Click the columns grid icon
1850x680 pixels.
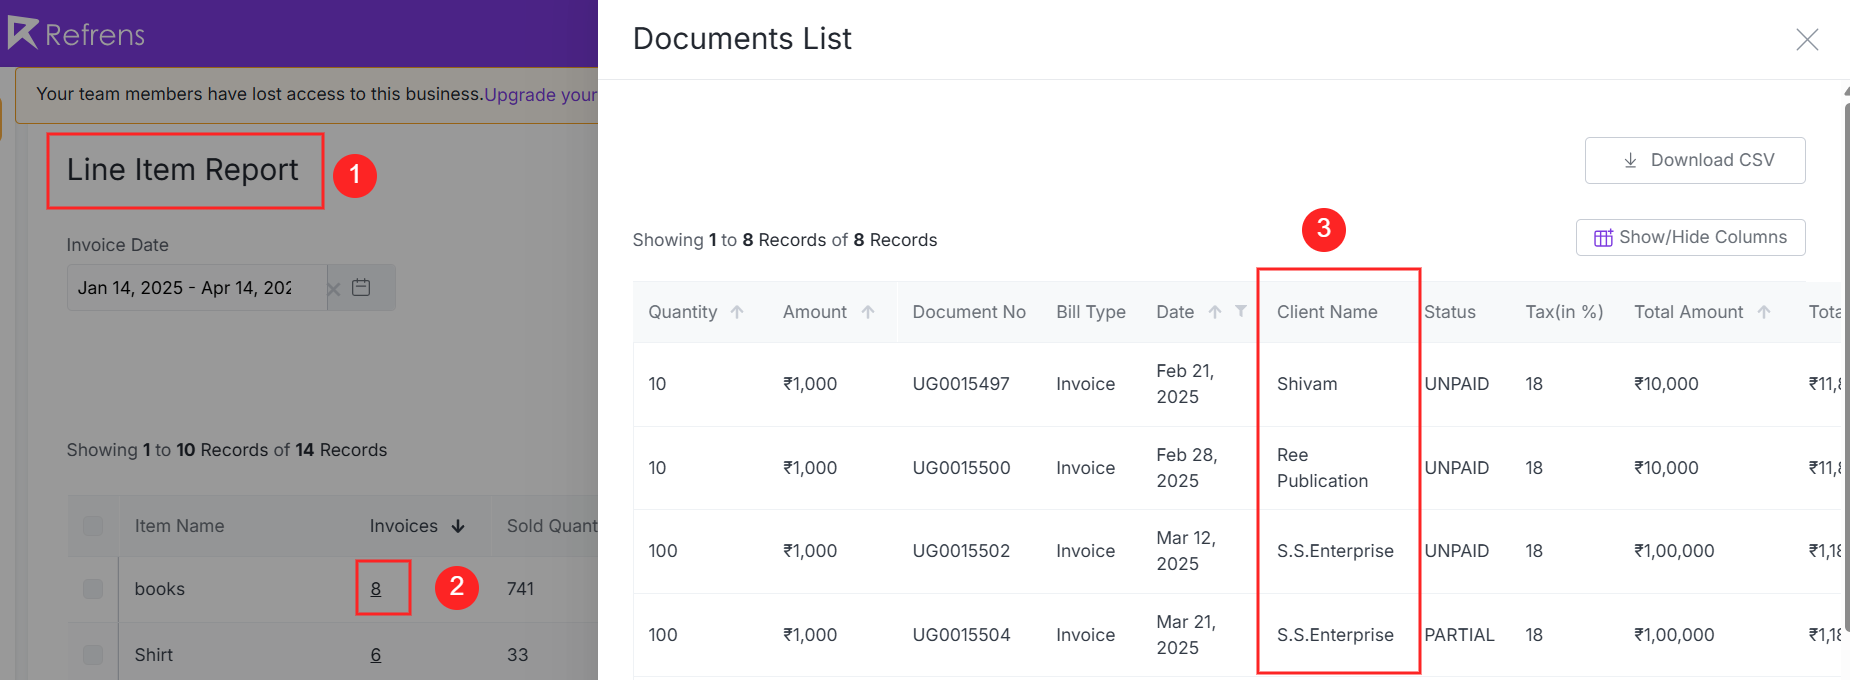[x=1602, y=238]
